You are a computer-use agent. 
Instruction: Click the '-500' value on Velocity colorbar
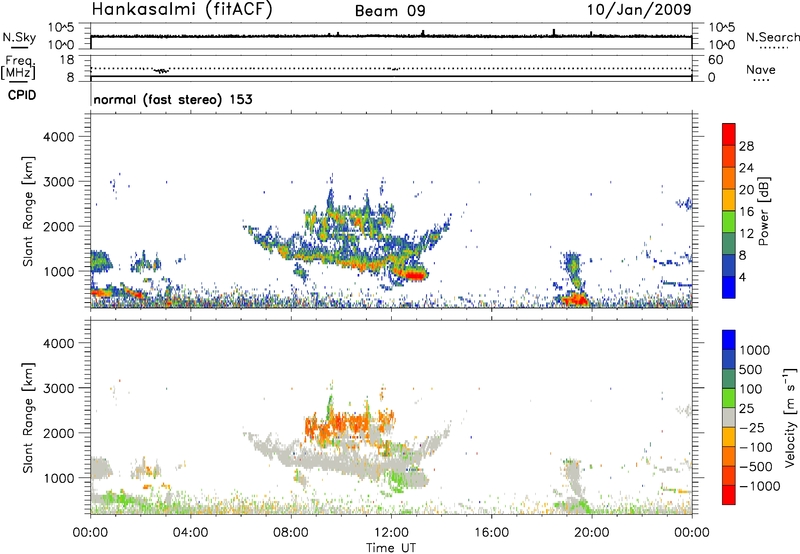(x=755, y=466)
